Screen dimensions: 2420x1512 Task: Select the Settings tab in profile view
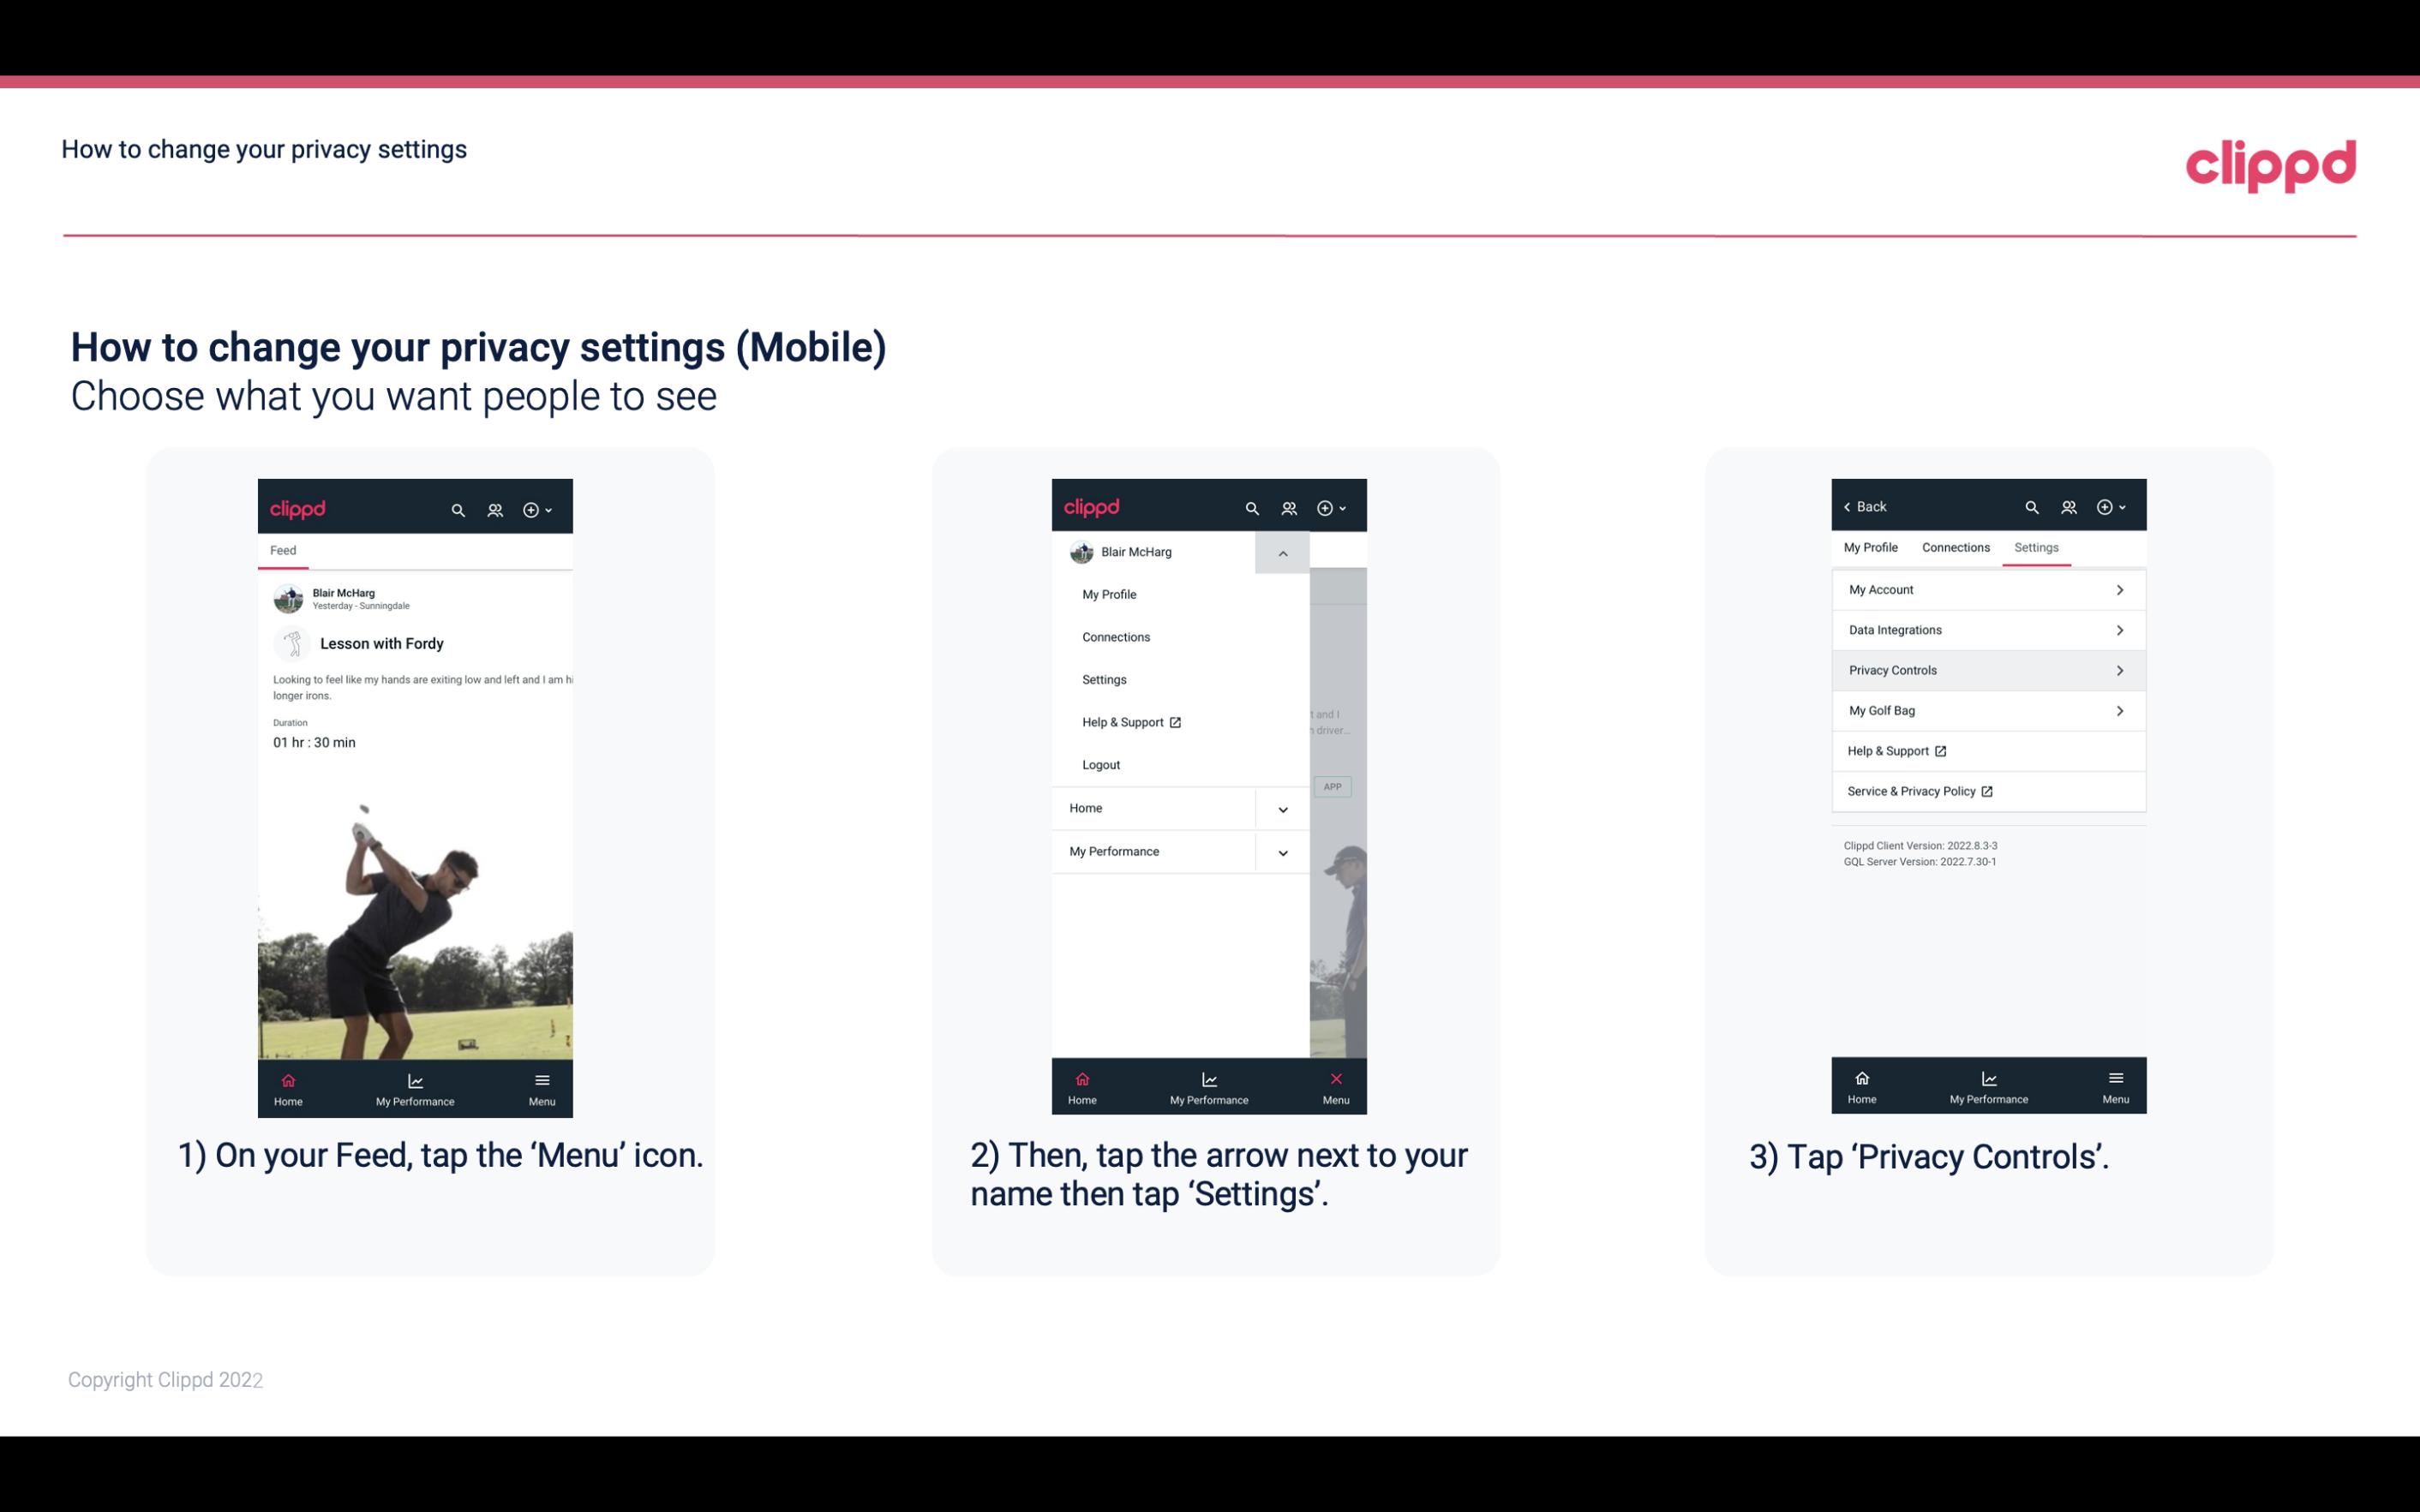pos(2037,547)
